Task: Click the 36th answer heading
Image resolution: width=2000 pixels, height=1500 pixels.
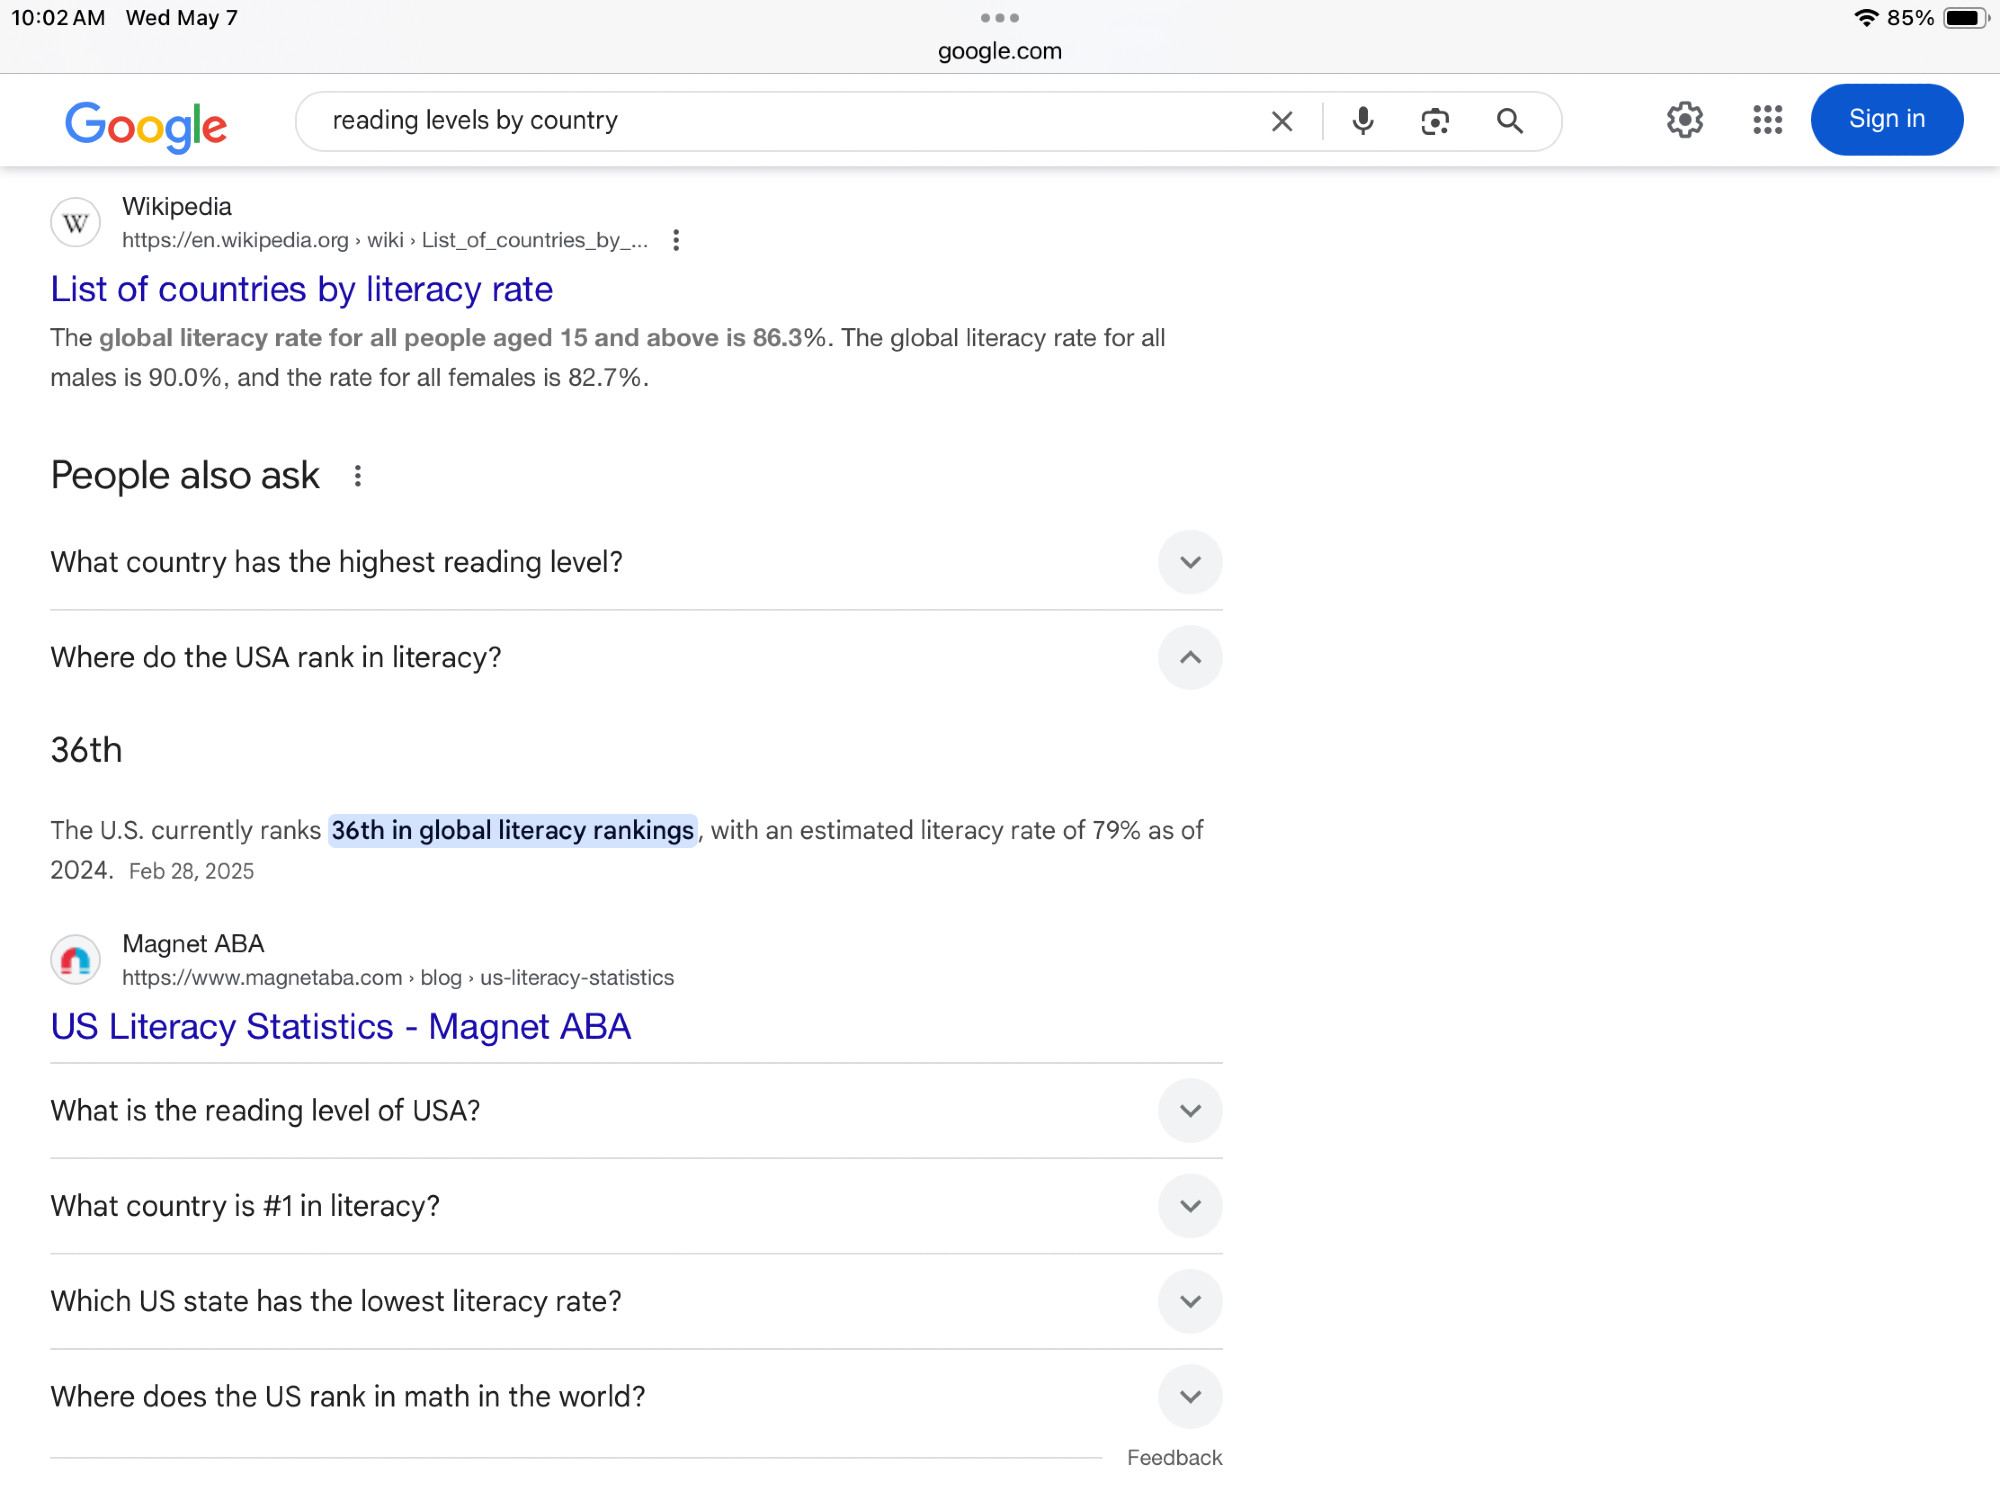Action: point(87,750)
